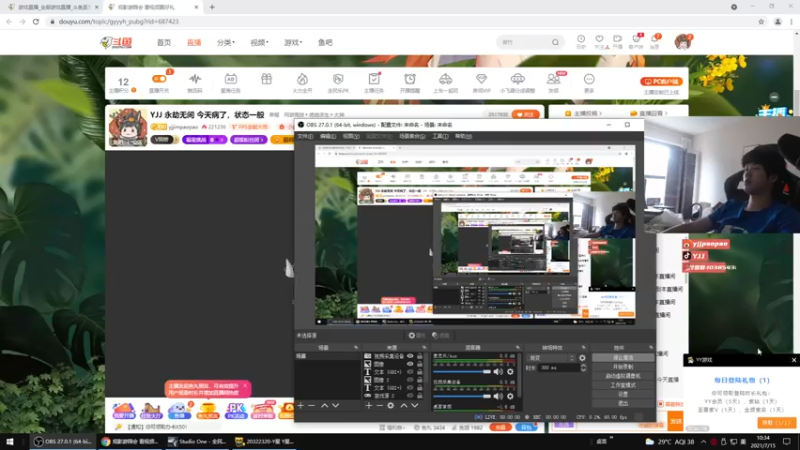Move scene up with arrow
Viewport: 800px width, 450px height.
tap(324, 406)
